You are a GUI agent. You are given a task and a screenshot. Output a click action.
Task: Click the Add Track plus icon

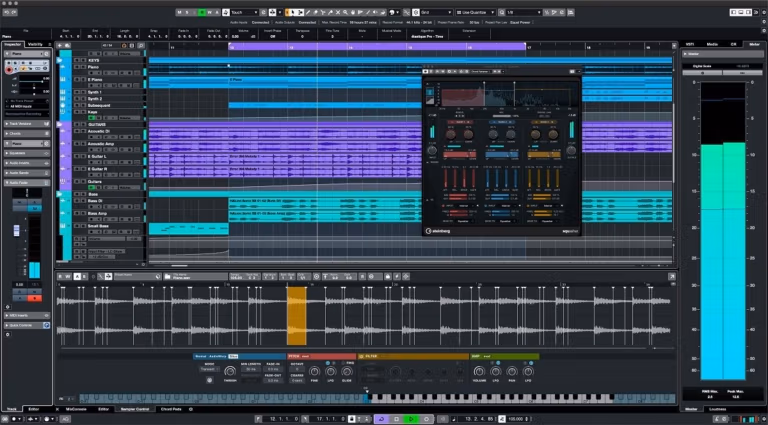(60, 46)
